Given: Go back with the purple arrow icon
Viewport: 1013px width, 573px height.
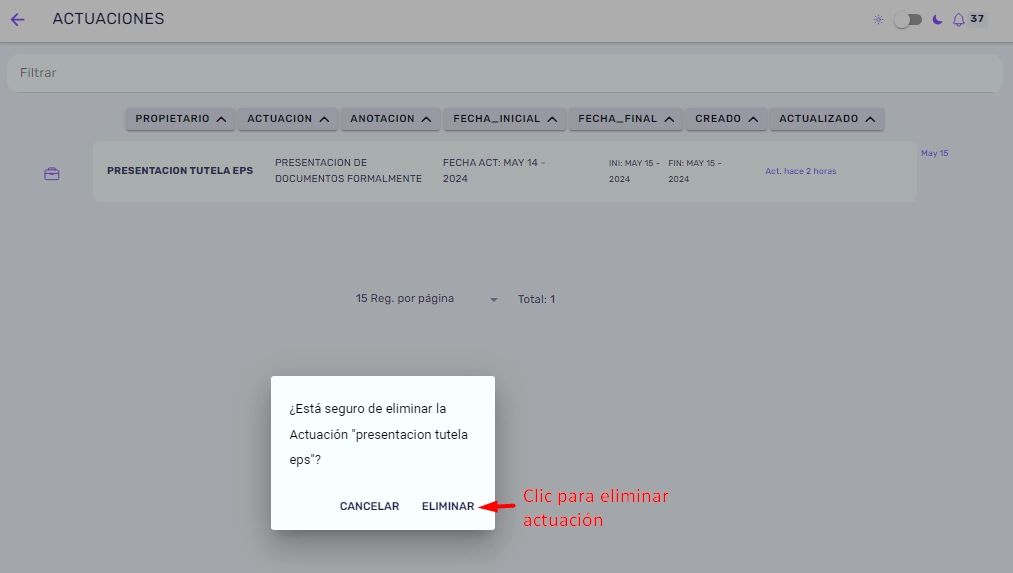Looking at the screenshot, I should [17, 19].
